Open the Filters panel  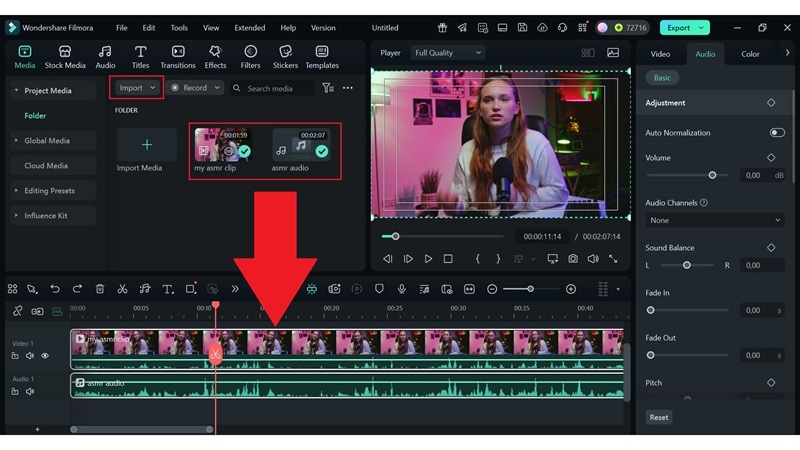pyautogui.click(x=250, y=57)
